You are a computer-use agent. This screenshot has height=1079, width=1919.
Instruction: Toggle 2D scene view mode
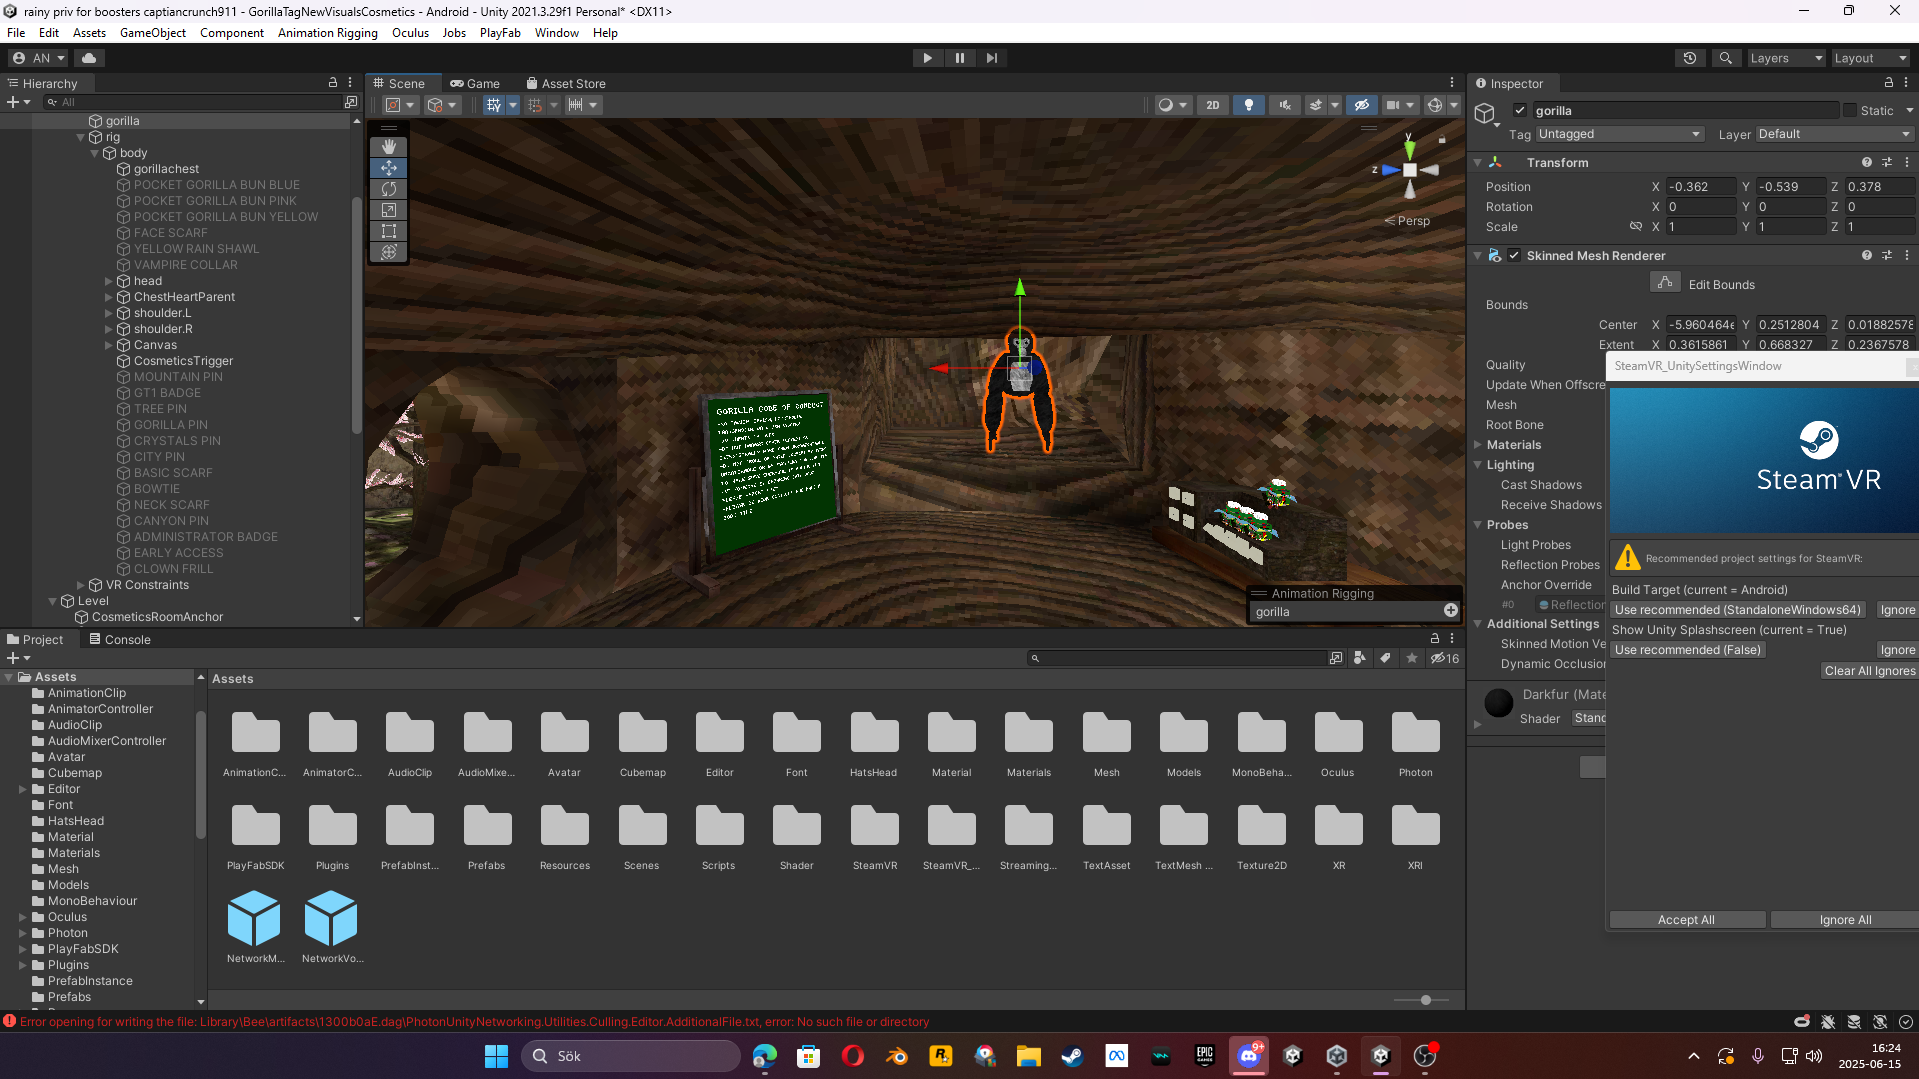tap(1212, 105)
